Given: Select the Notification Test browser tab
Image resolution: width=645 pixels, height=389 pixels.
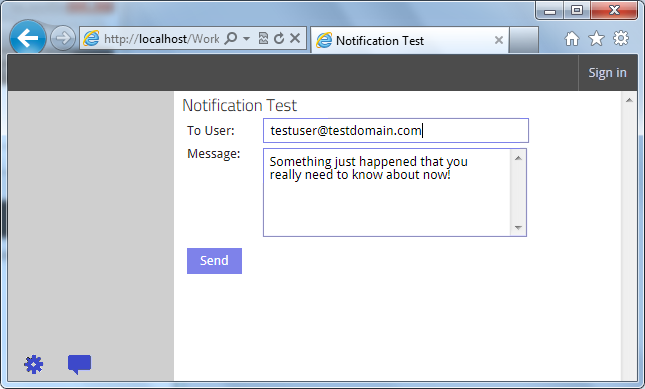Looking at the screenshot, I should pyautogui.click(x=410, y=40).
